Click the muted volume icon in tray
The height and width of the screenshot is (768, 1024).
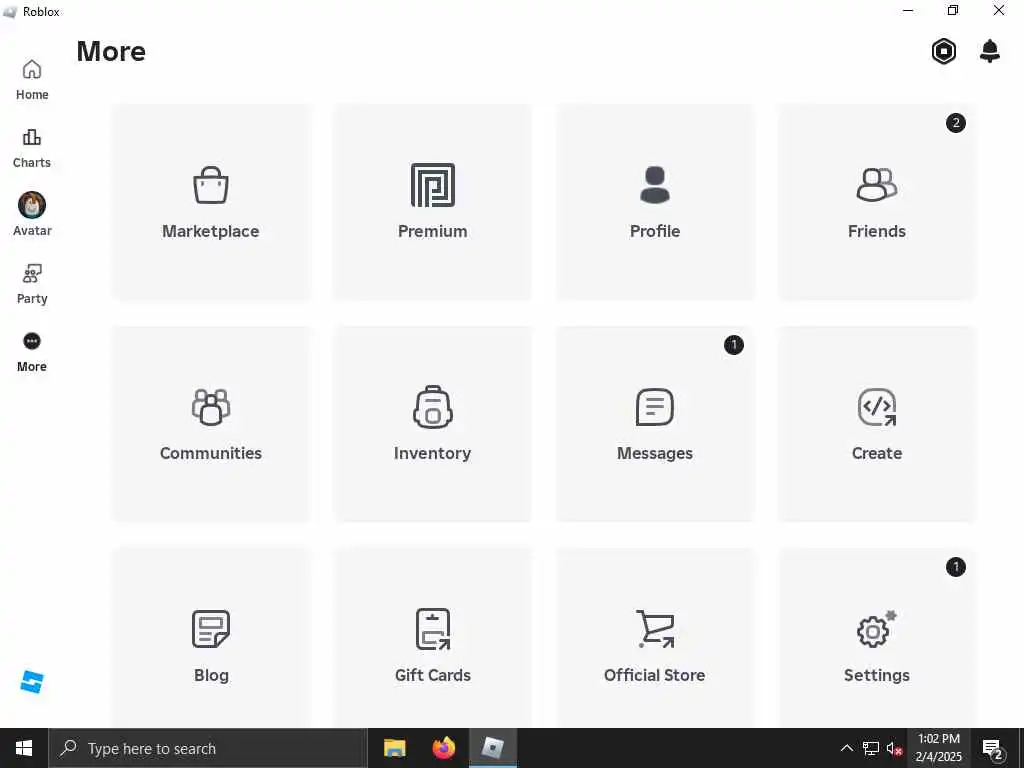(x=894, y=748)
